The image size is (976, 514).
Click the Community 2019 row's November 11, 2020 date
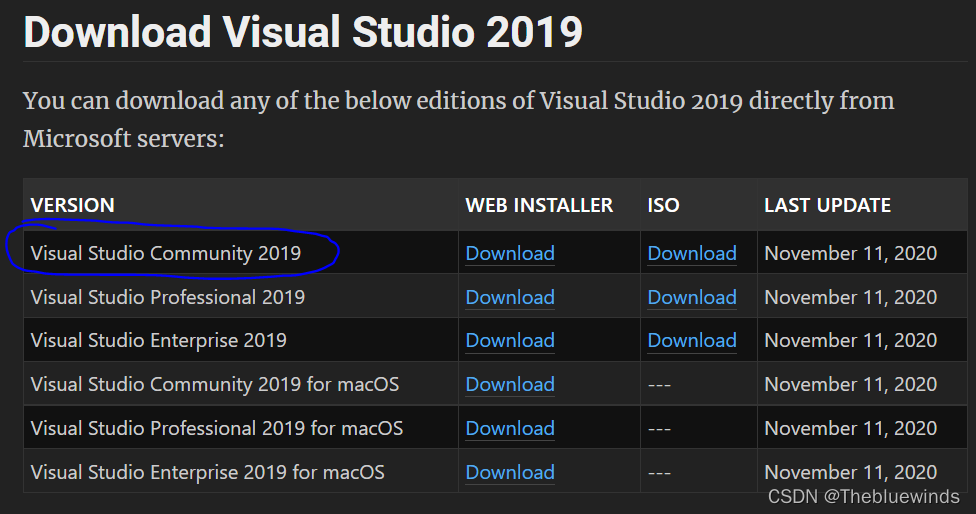pos(850,253)
